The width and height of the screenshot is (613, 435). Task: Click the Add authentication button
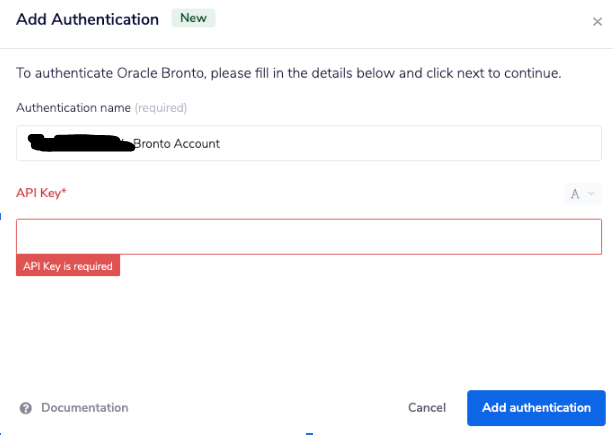[536, 408]
